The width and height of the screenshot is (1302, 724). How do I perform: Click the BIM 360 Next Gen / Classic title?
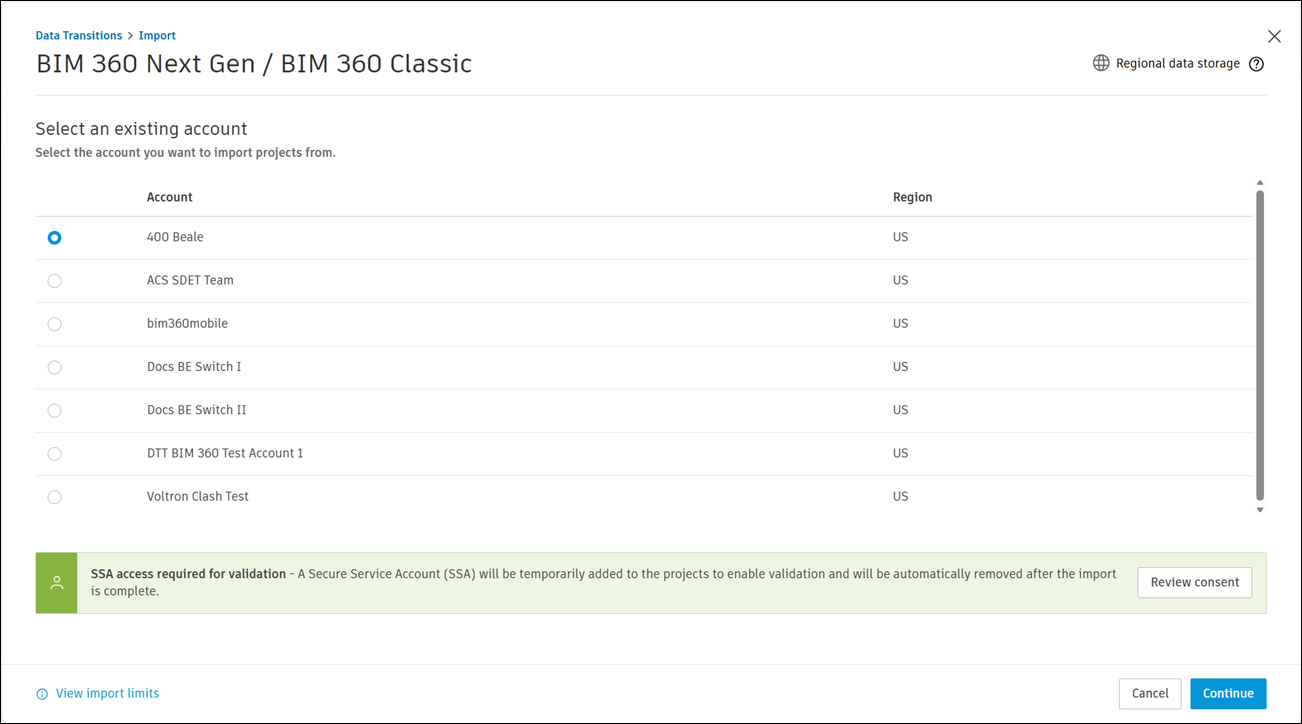pos(254,64)
